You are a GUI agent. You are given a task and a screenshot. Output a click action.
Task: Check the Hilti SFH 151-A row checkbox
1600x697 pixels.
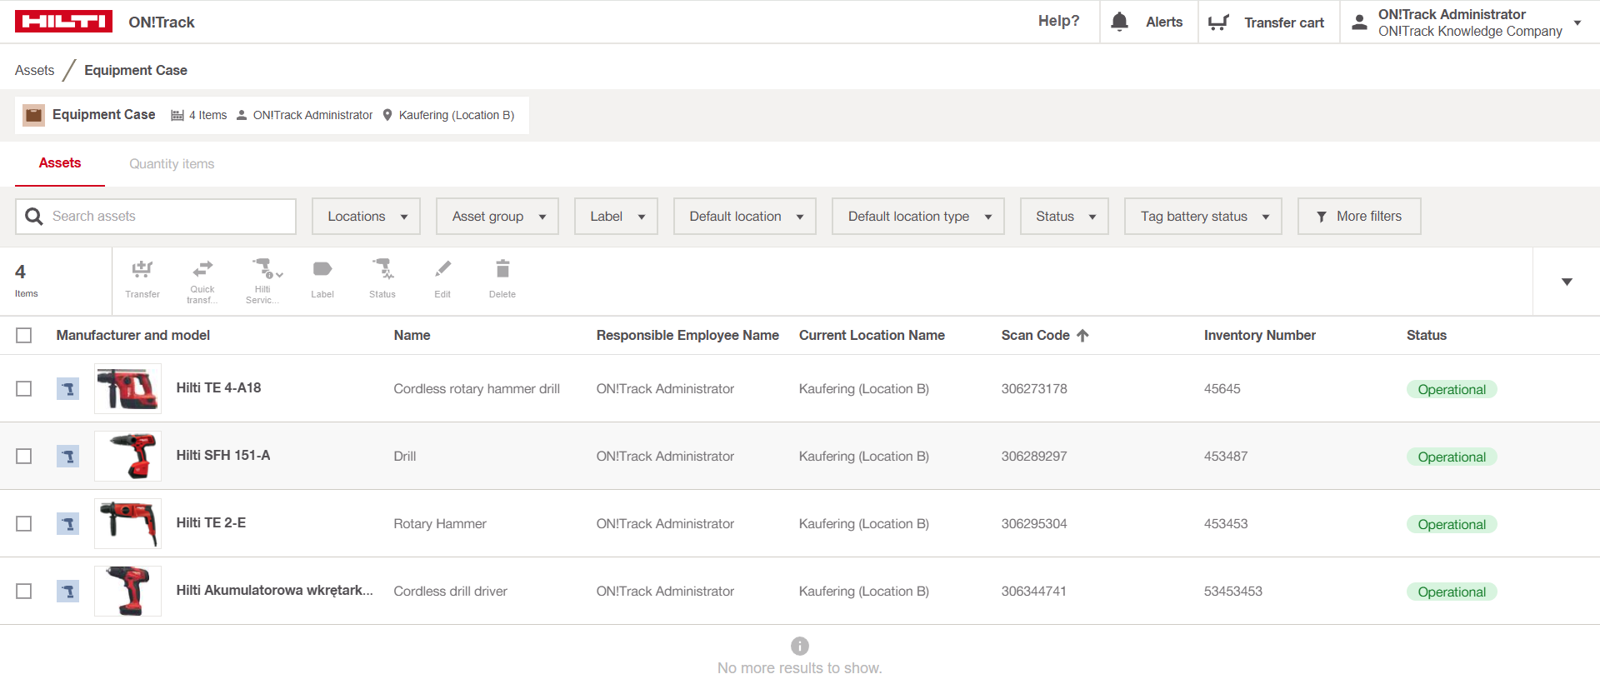pyautogui.click(x=24, y=456)
